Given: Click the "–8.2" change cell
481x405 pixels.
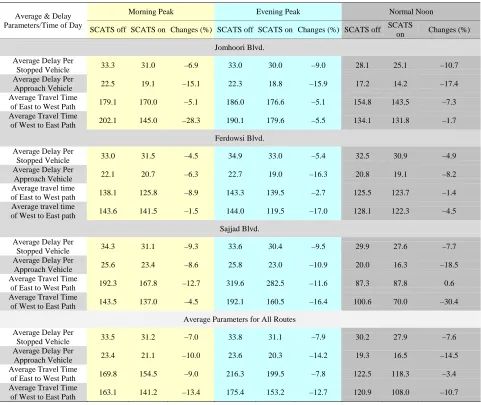Looking at the screenshot, I should click(449, 174).
